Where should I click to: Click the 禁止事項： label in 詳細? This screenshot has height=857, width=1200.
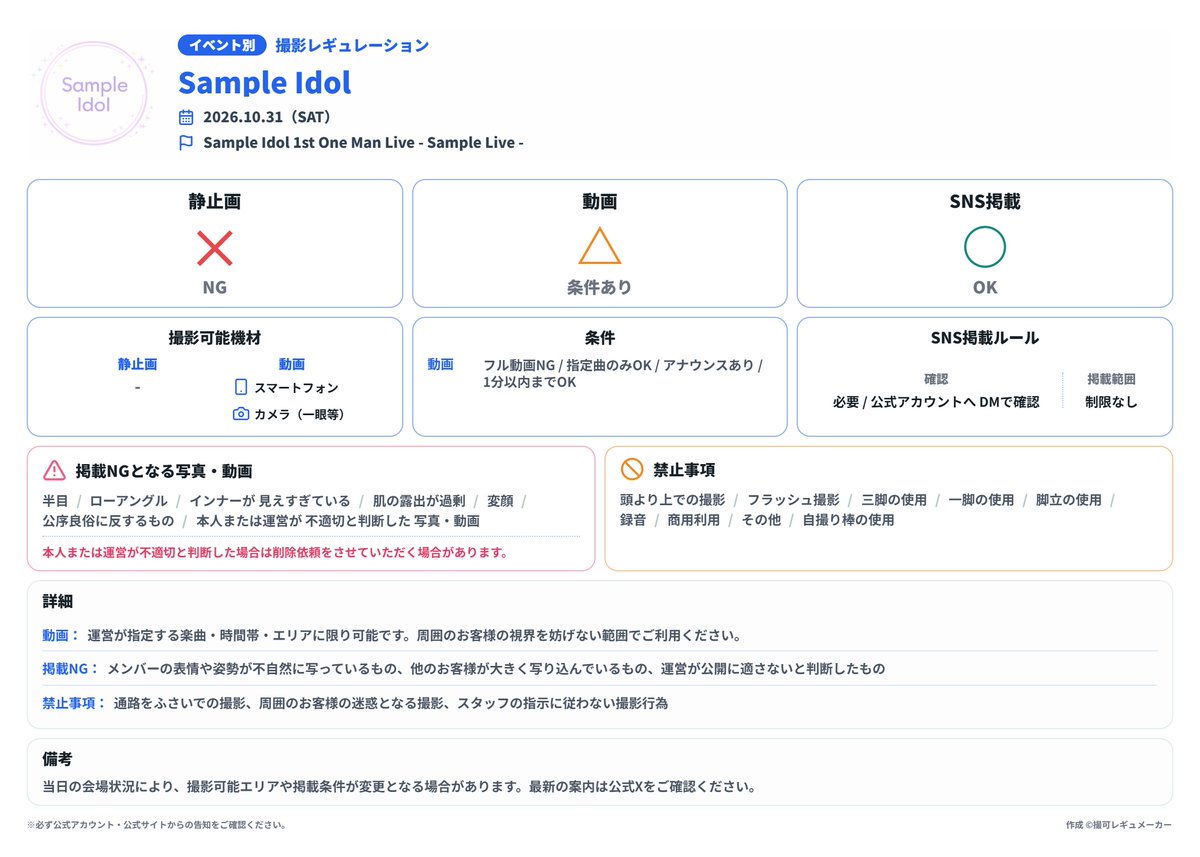click(74, 702)
